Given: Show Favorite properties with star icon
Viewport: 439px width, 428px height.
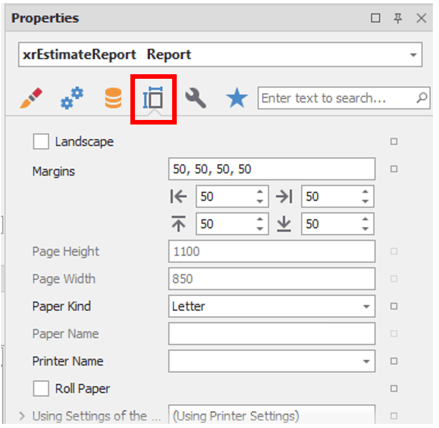Looking at the screenshot, I should (237, 98).
